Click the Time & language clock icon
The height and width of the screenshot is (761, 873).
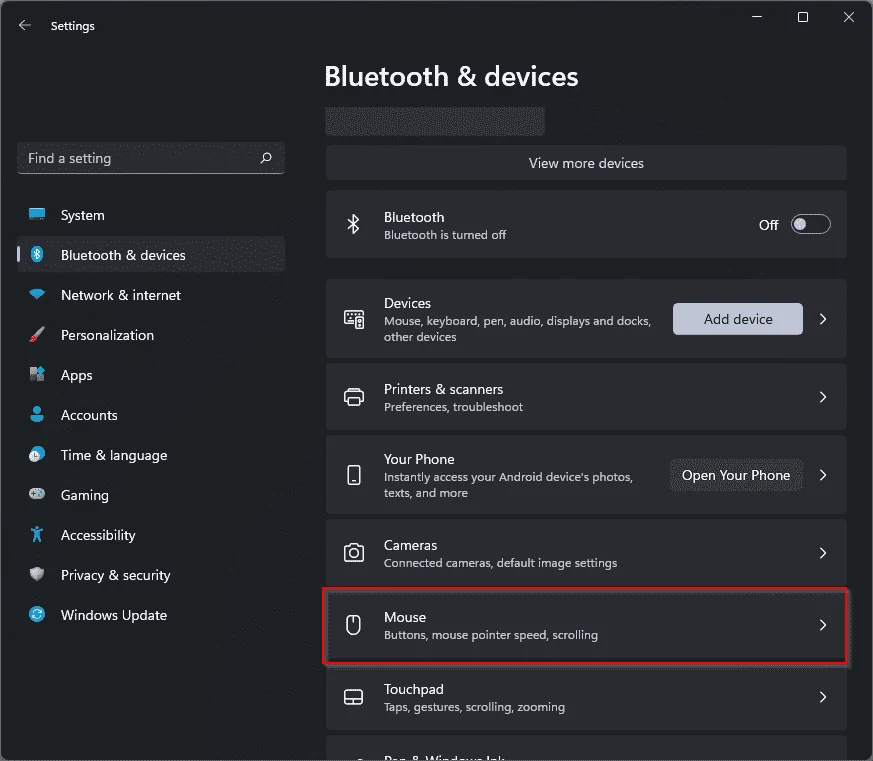click(37, 454)
